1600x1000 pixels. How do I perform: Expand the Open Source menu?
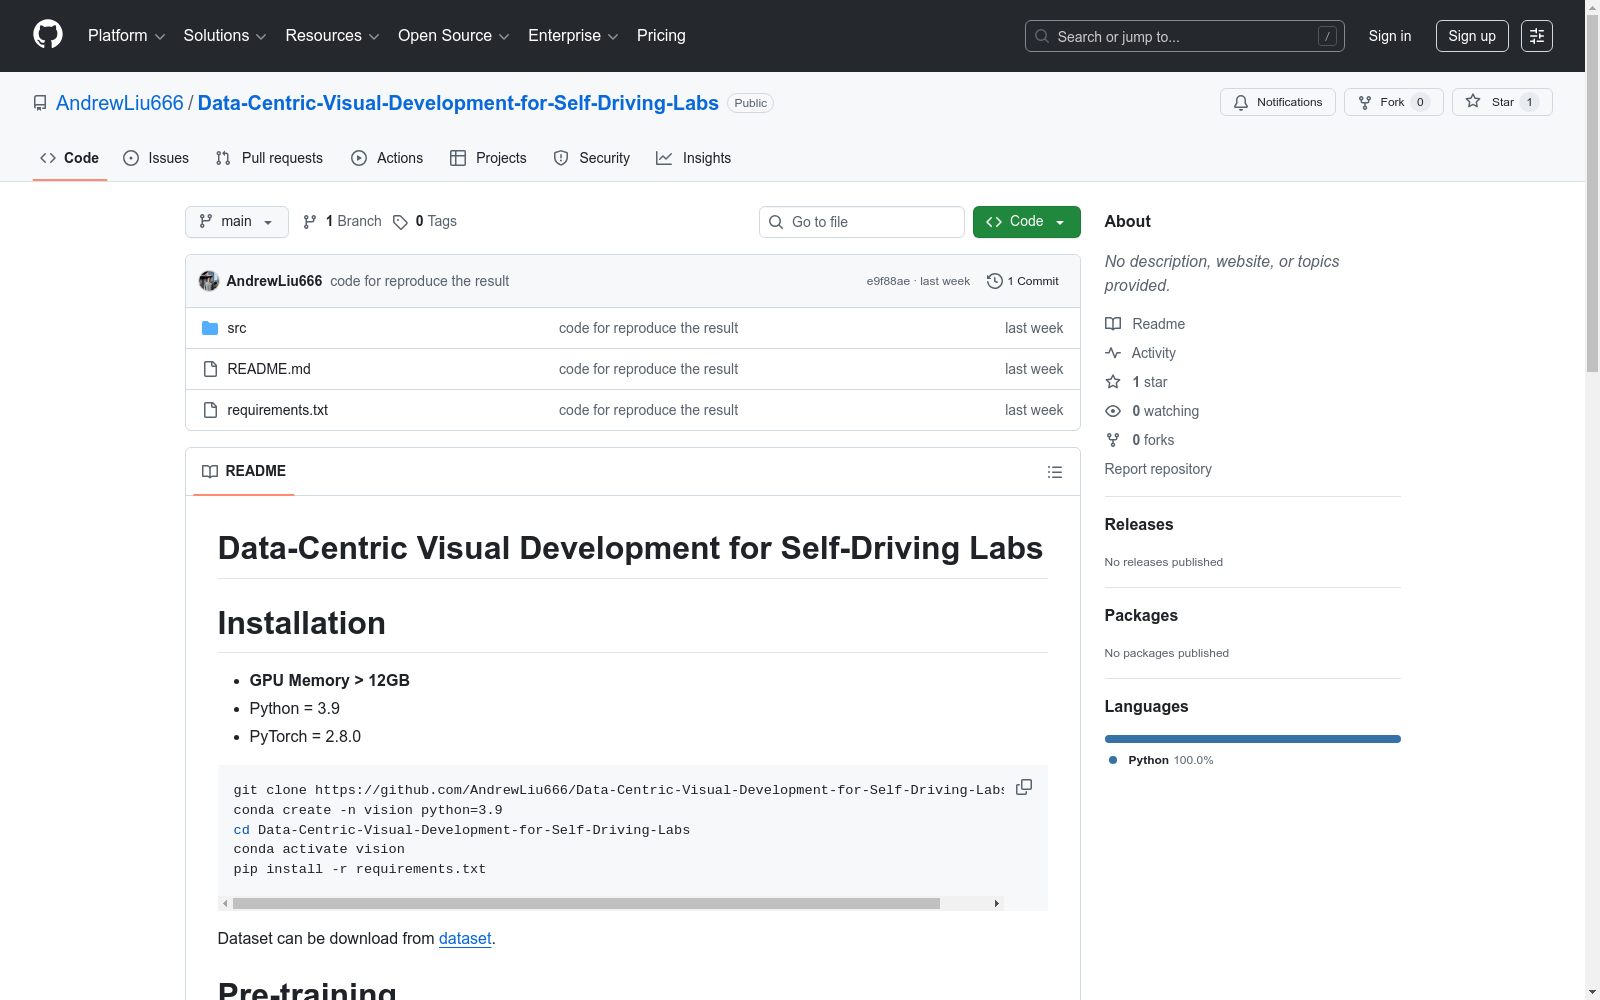pos(454,36)
